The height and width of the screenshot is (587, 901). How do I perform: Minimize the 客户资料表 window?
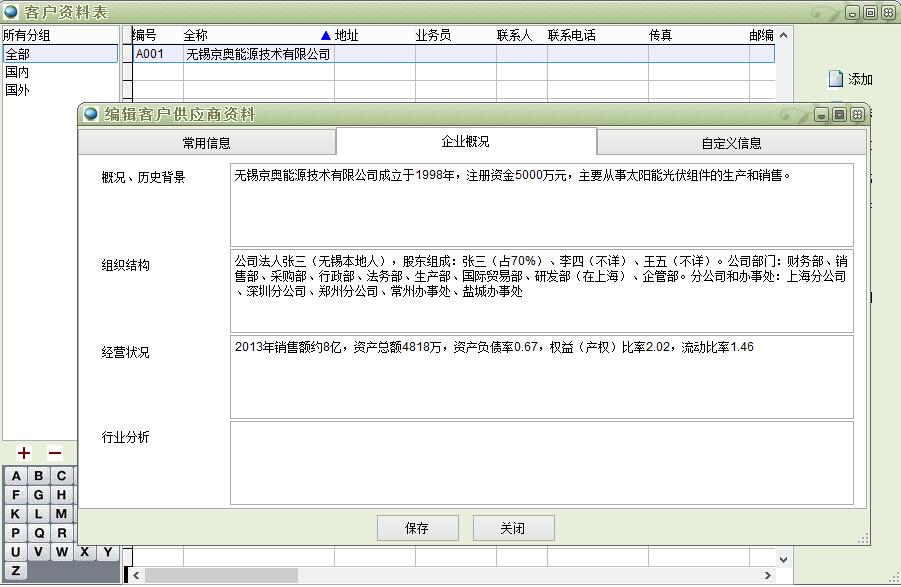pos(851,12)
